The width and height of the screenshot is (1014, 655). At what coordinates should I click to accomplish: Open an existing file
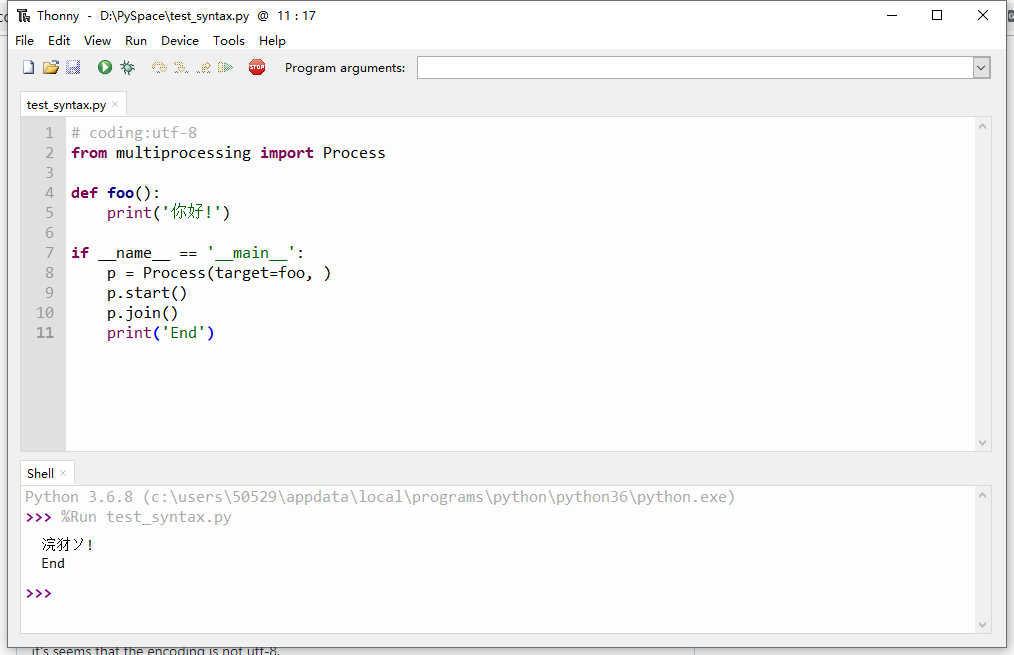click(x=50, y=67)
